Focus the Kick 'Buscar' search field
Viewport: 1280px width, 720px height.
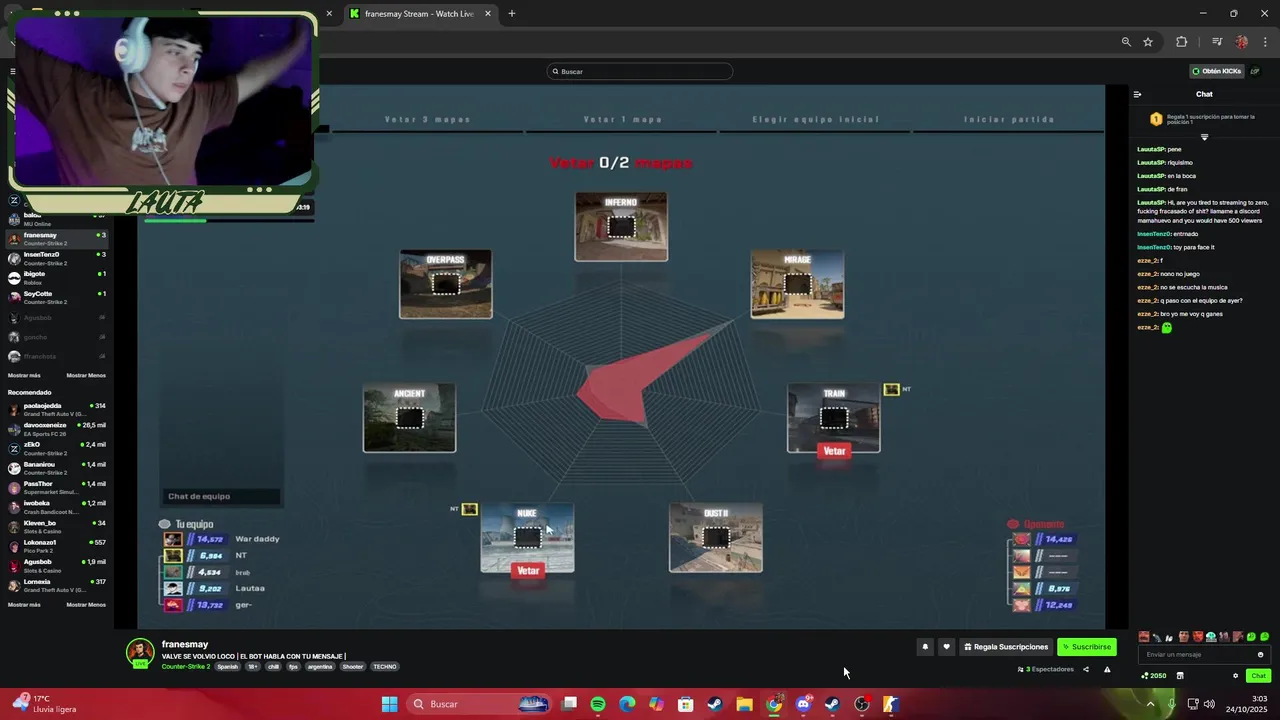point(640,71)
